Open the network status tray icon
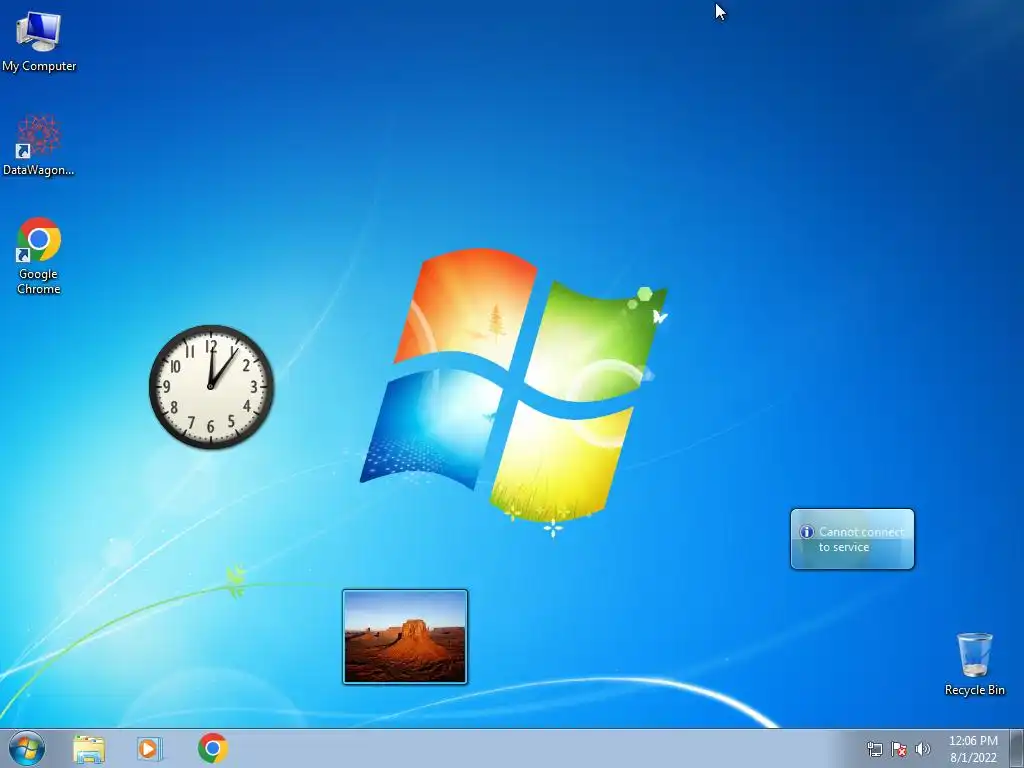Screen dimensions: 1024x768 pos(874,749)
